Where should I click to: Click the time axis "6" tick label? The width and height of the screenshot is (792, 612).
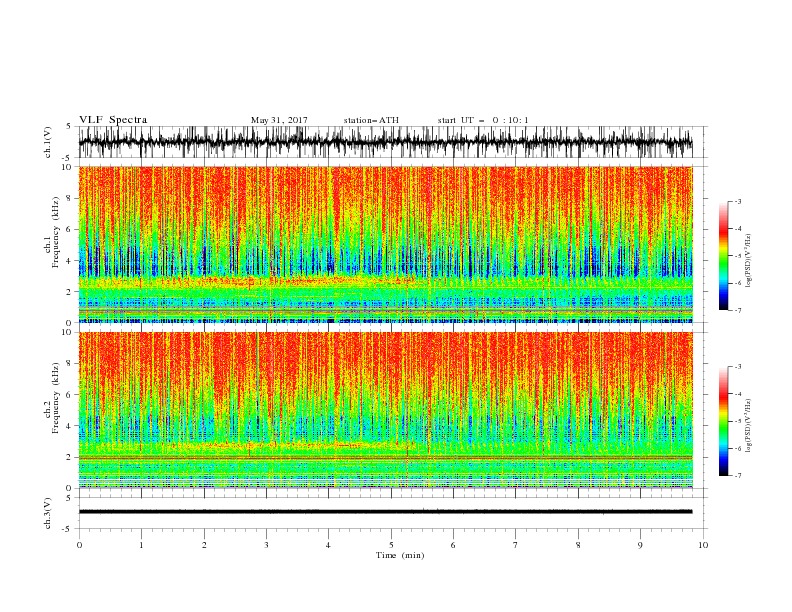453,545
